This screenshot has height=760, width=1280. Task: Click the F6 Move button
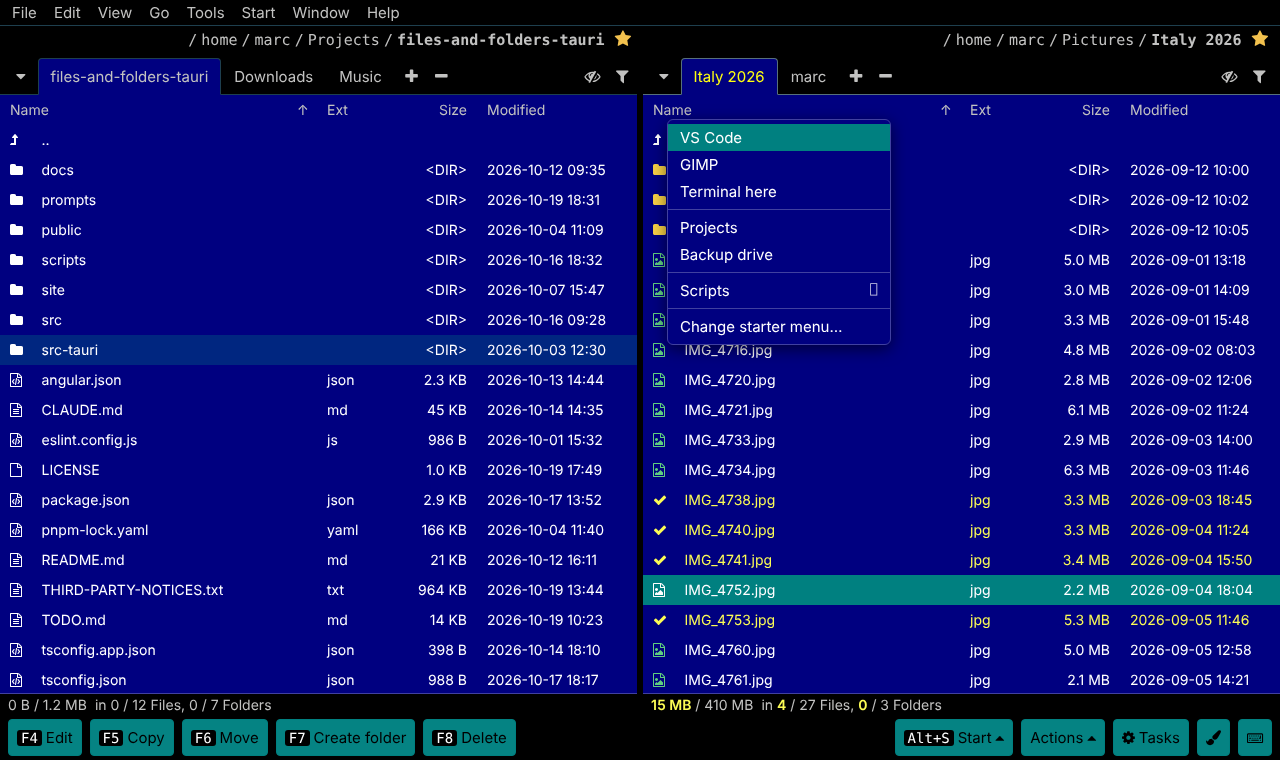[225, 738]
